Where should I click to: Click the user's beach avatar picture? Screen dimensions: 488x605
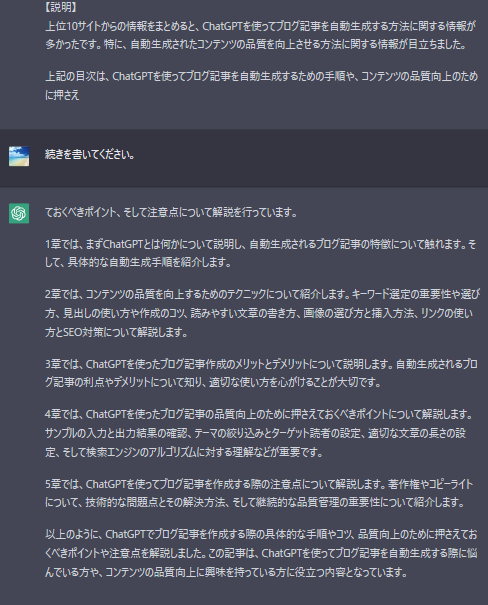pos(19,156)
